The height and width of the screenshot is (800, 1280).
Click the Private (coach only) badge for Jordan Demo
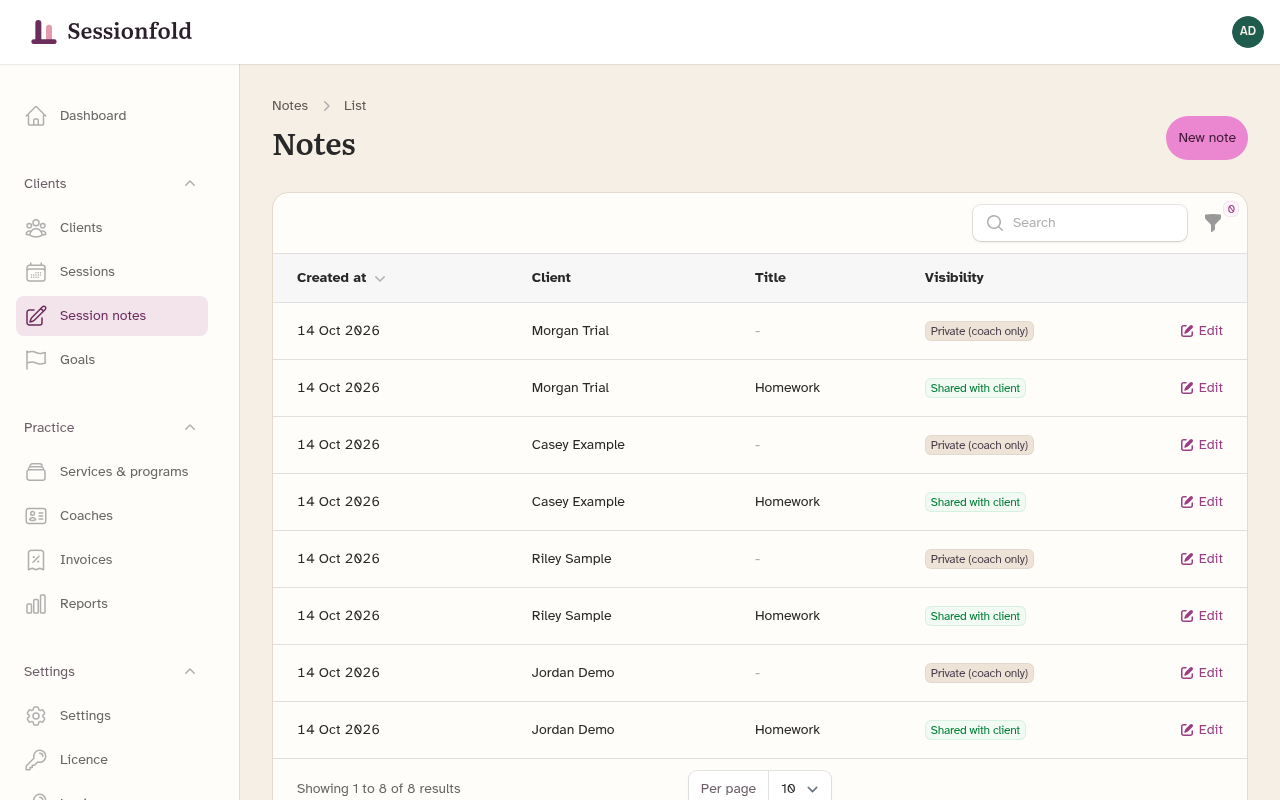click(x=979, y=673)
